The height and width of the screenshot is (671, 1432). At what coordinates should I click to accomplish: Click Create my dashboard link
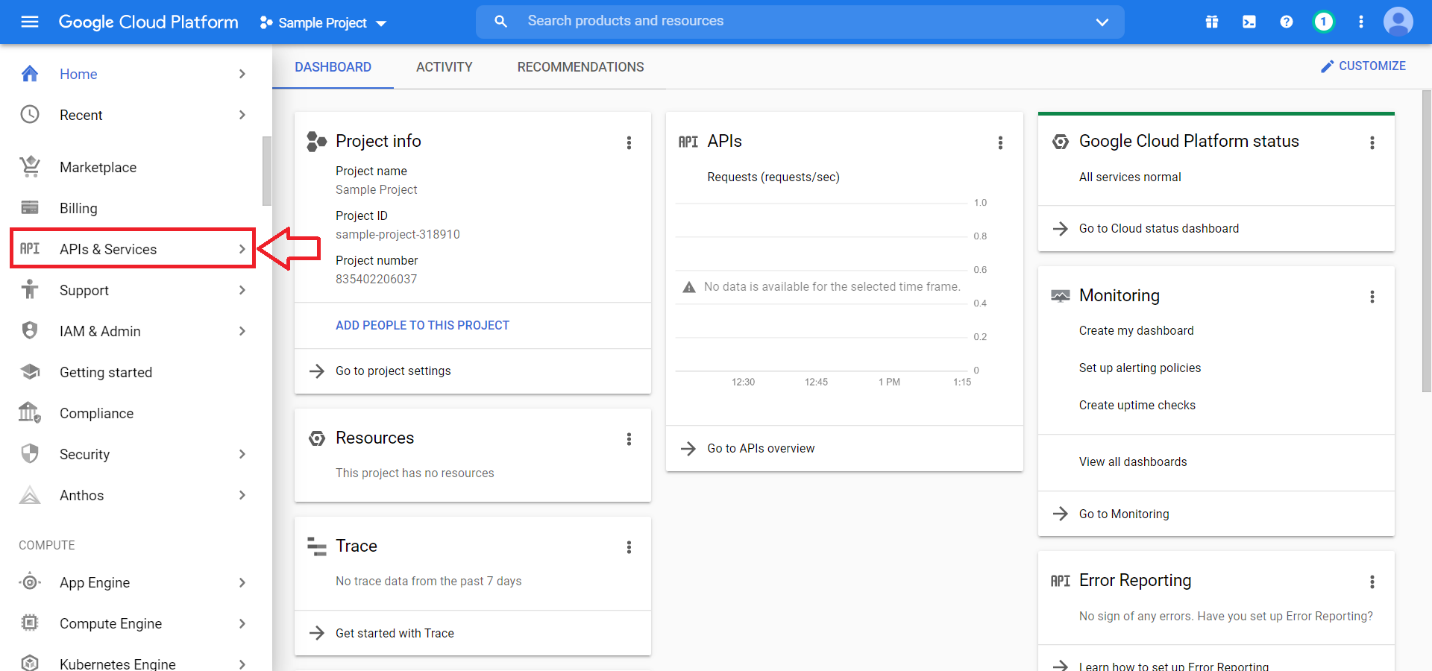[x=1136, y=331]
